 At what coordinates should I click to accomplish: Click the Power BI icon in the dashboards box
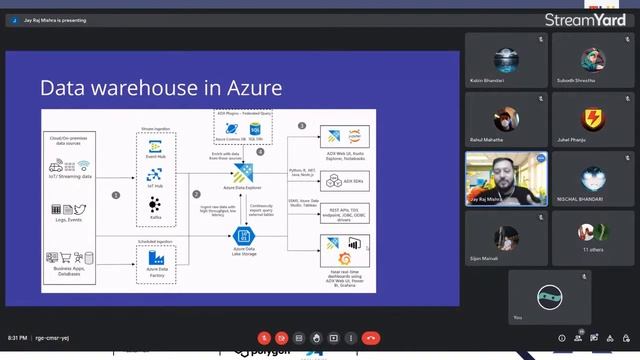tap(355, 244)
